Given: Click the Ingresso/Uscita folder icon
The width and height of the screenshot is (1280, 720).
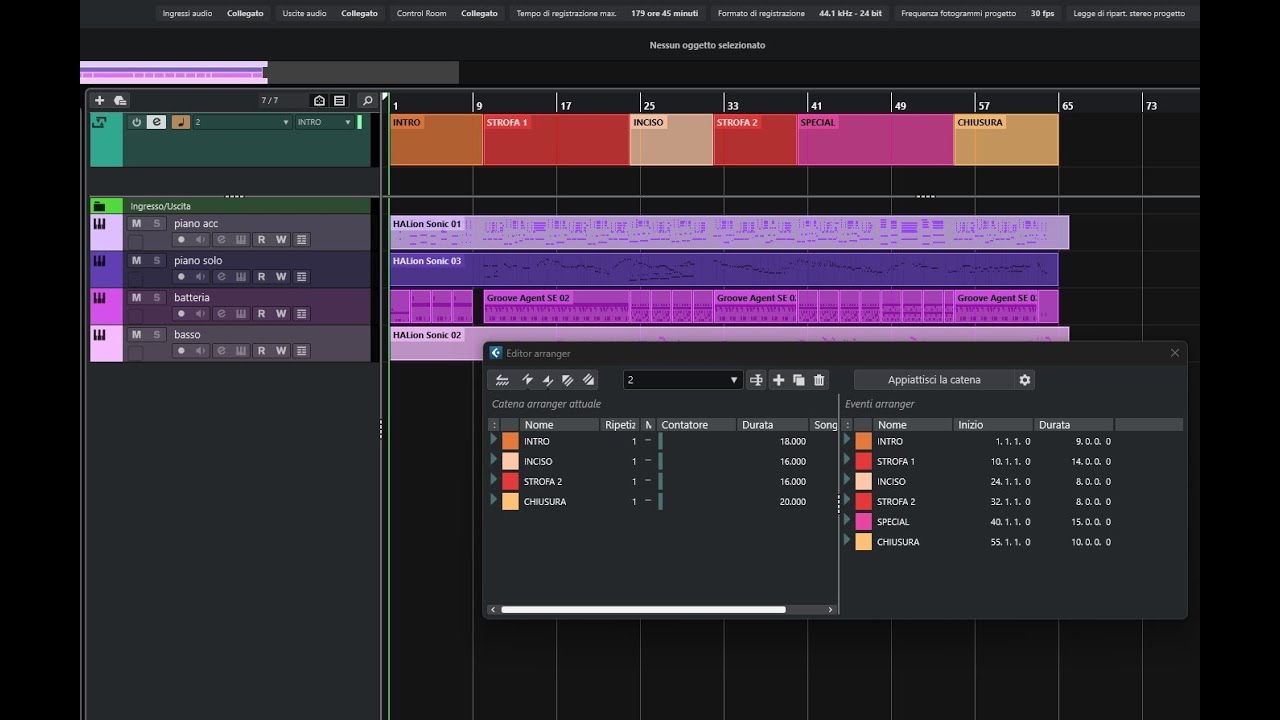Looking at the screenshot, I should point(99,206).
